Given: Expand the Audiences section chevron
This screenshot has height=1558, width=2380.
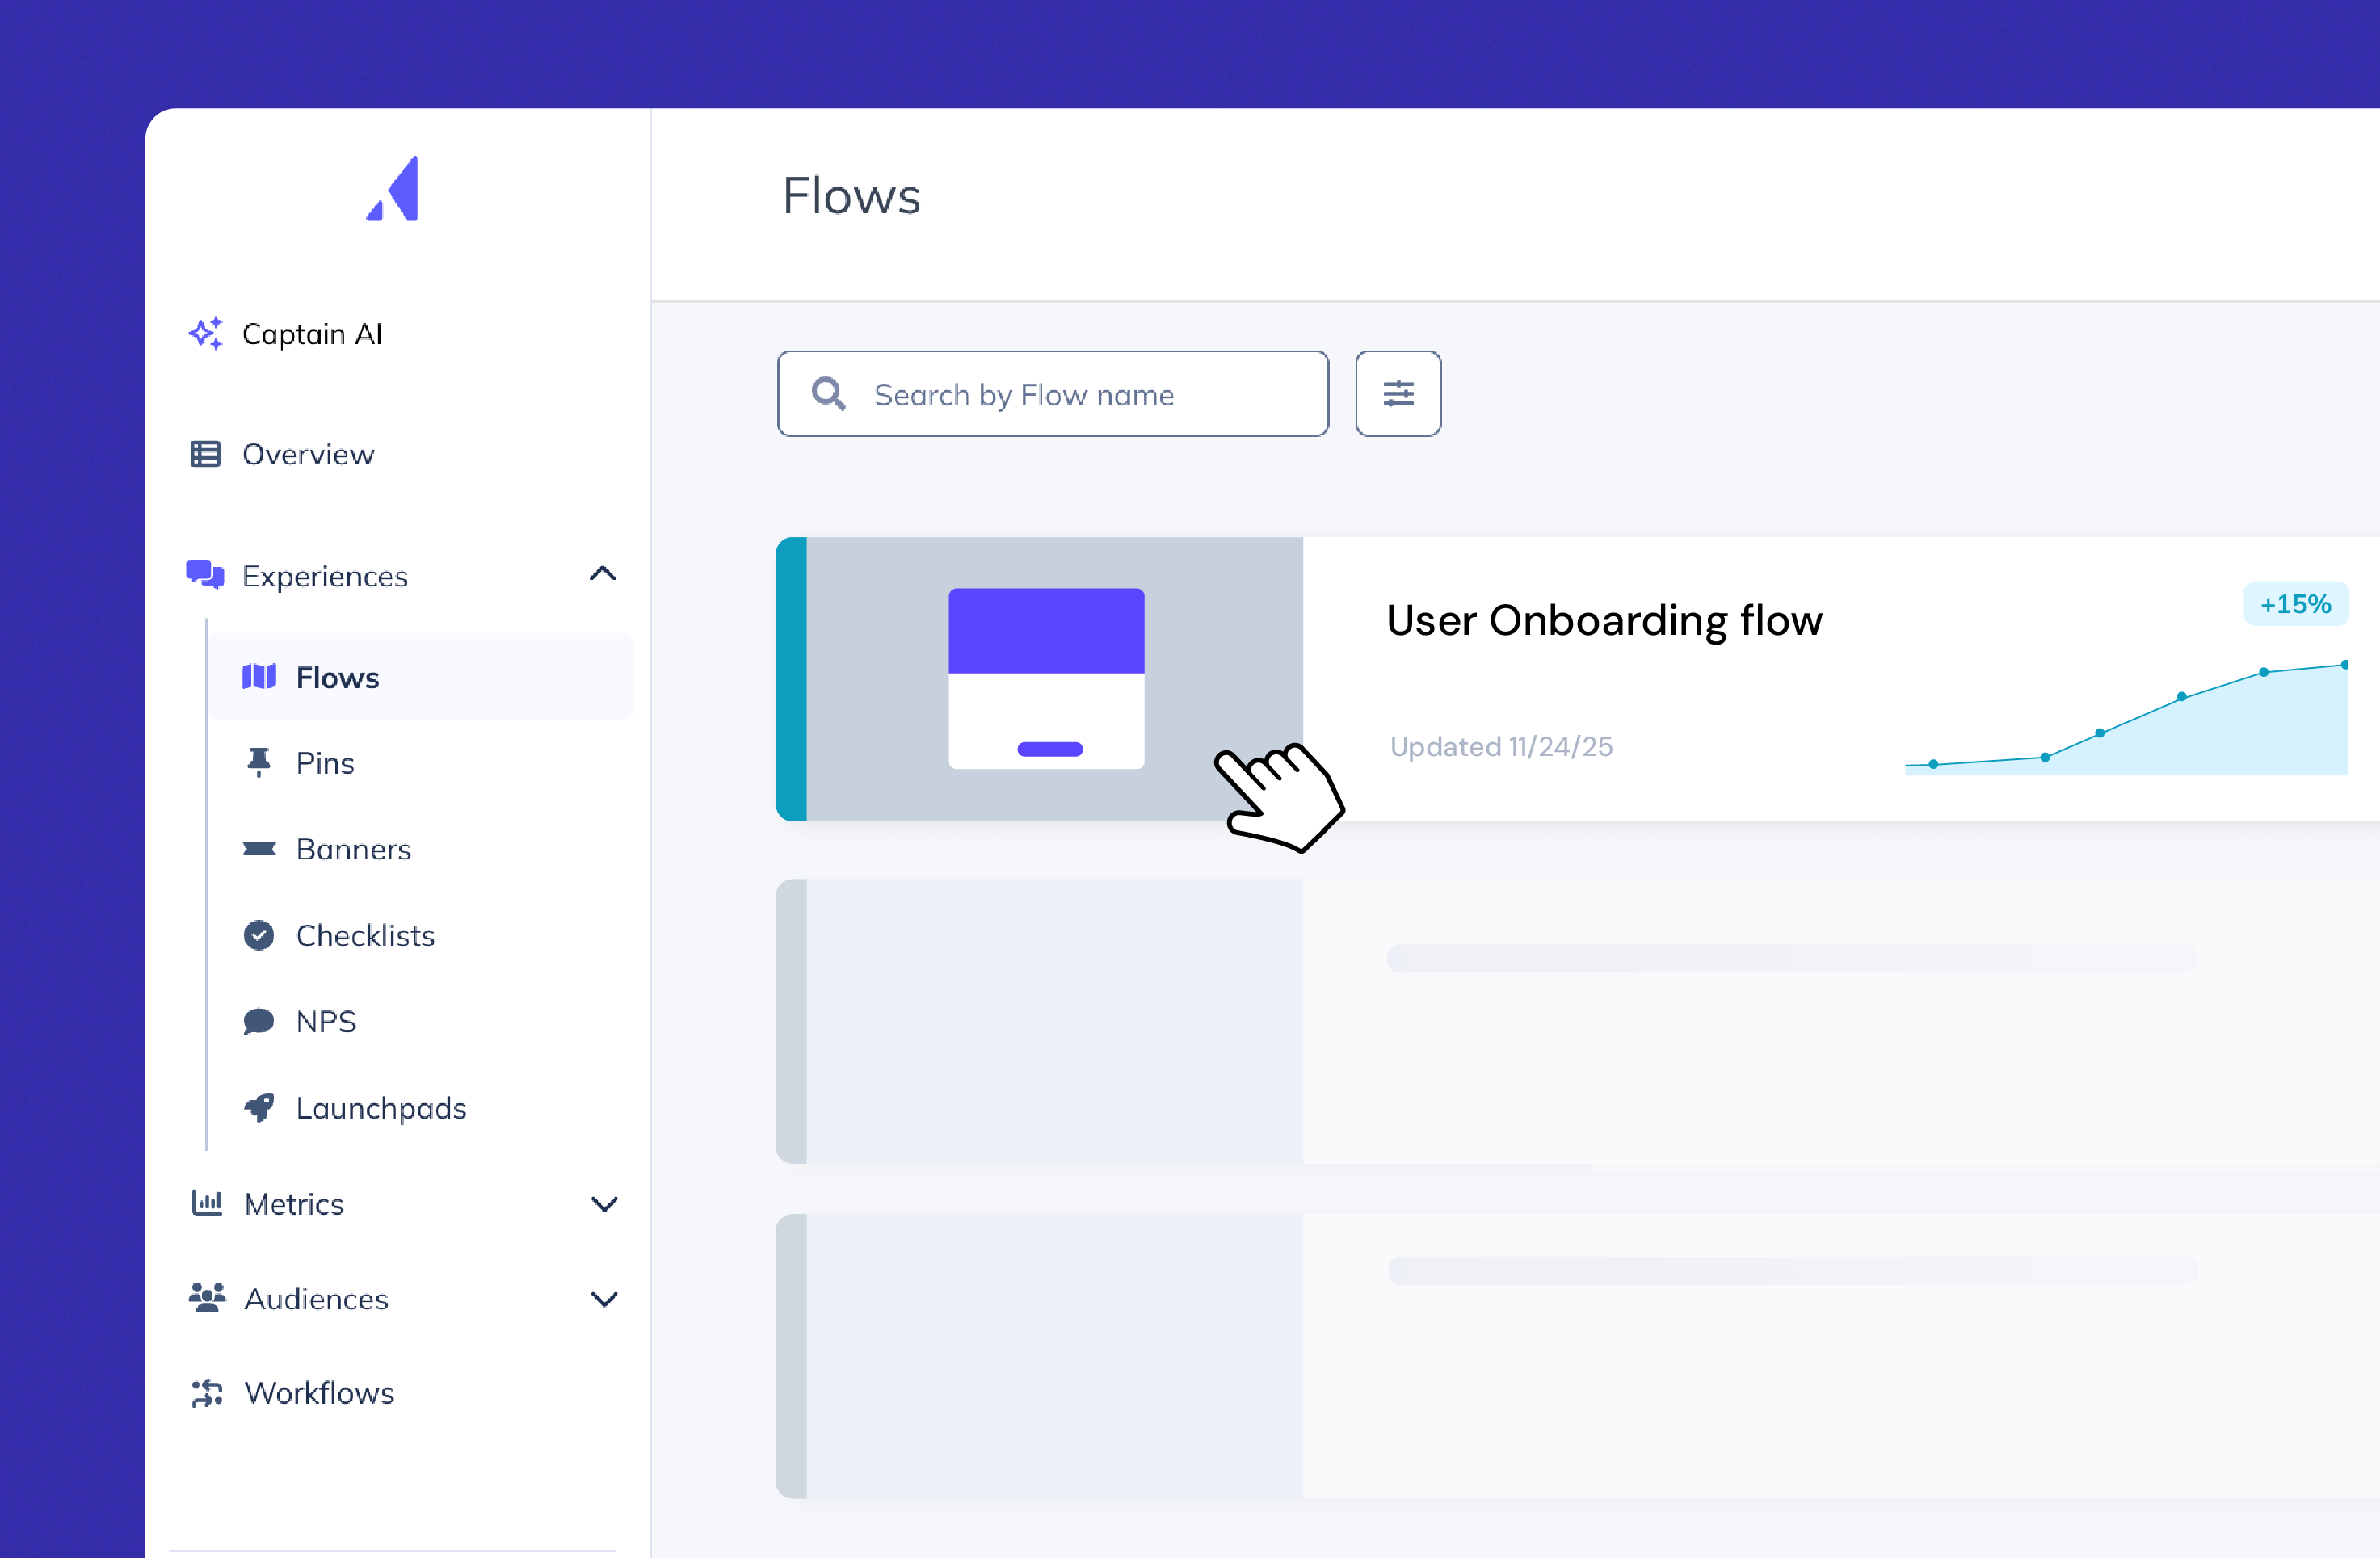Looking at the screenshot, I should click(x=604, y=1299).
